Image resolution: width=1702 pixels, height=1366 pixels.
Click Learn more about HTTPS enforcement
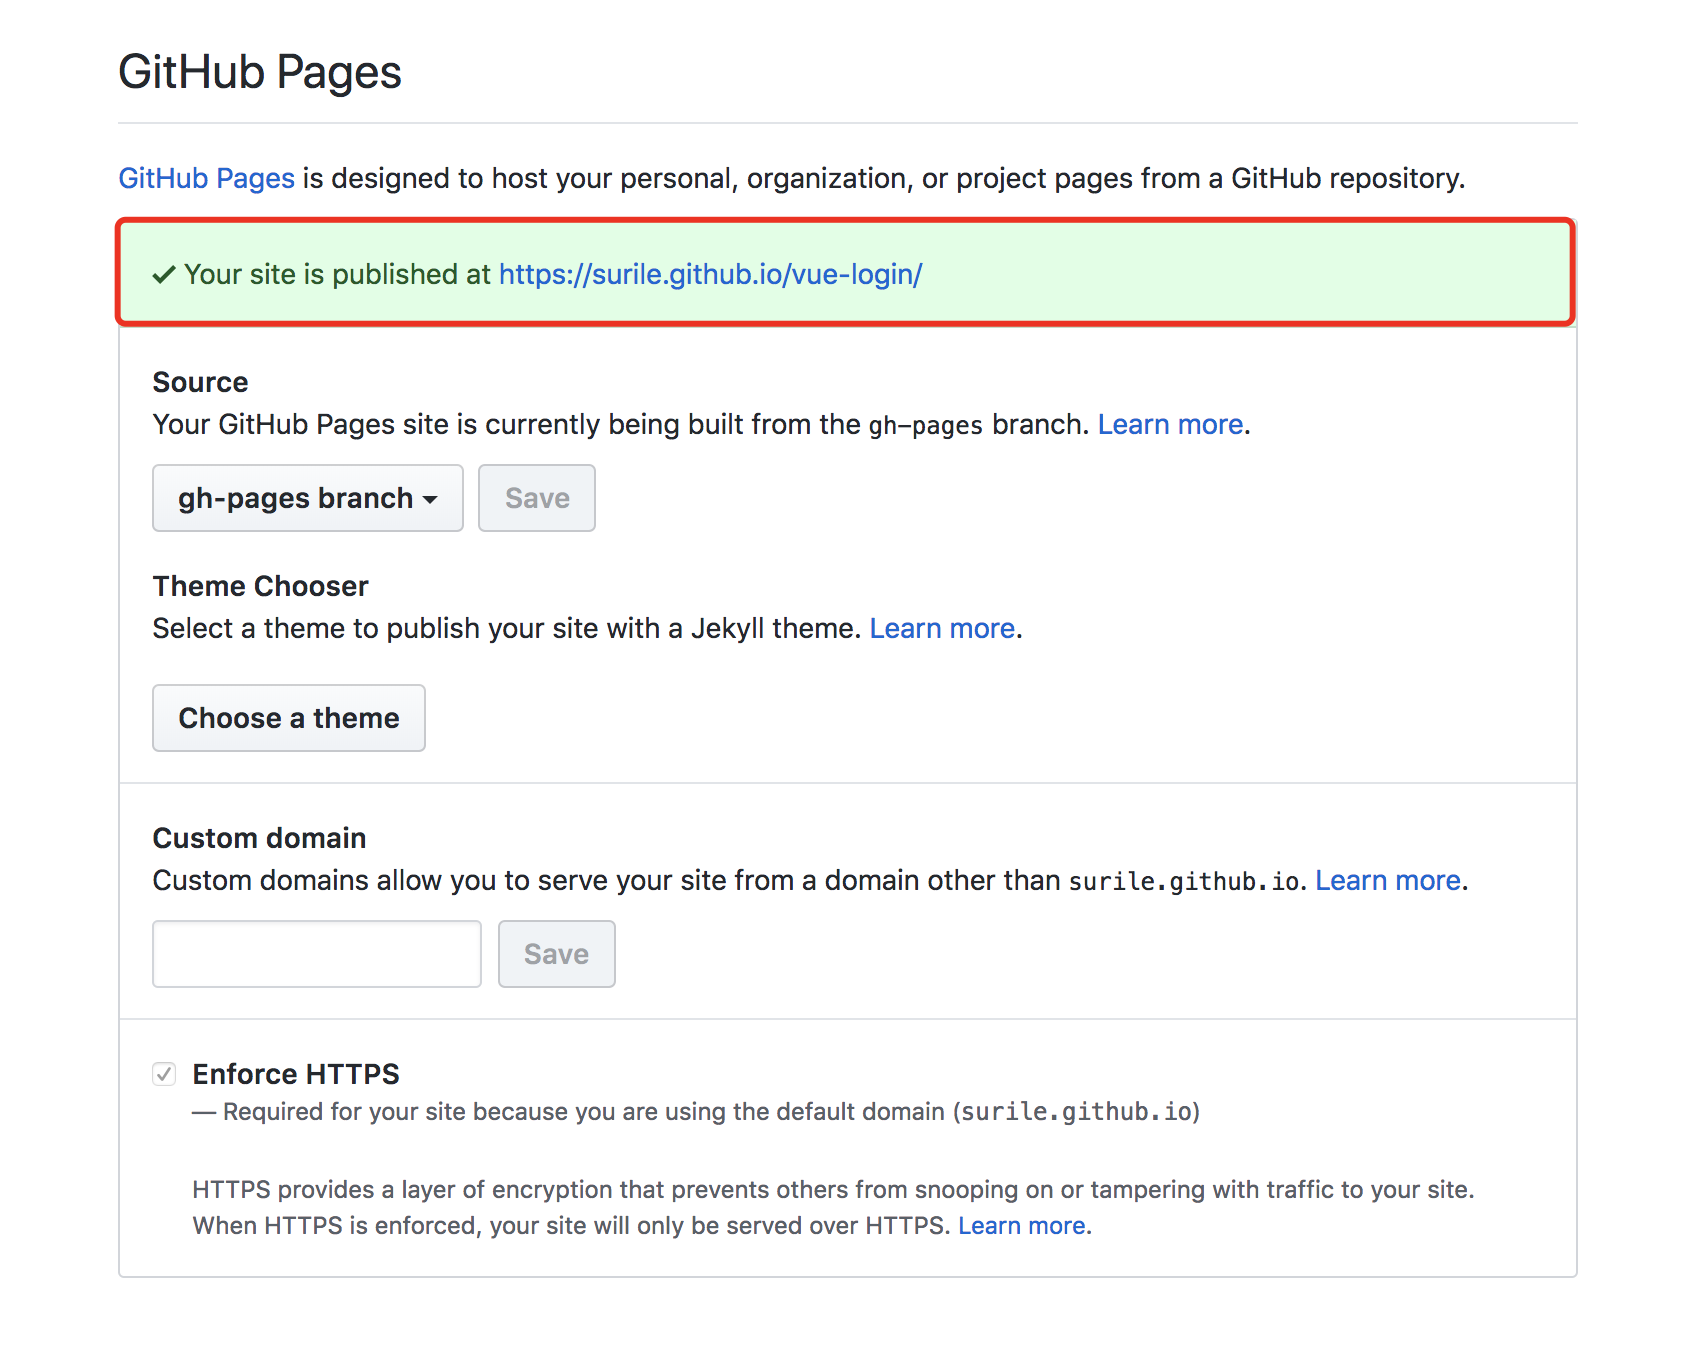(x=1022, y=1225)
